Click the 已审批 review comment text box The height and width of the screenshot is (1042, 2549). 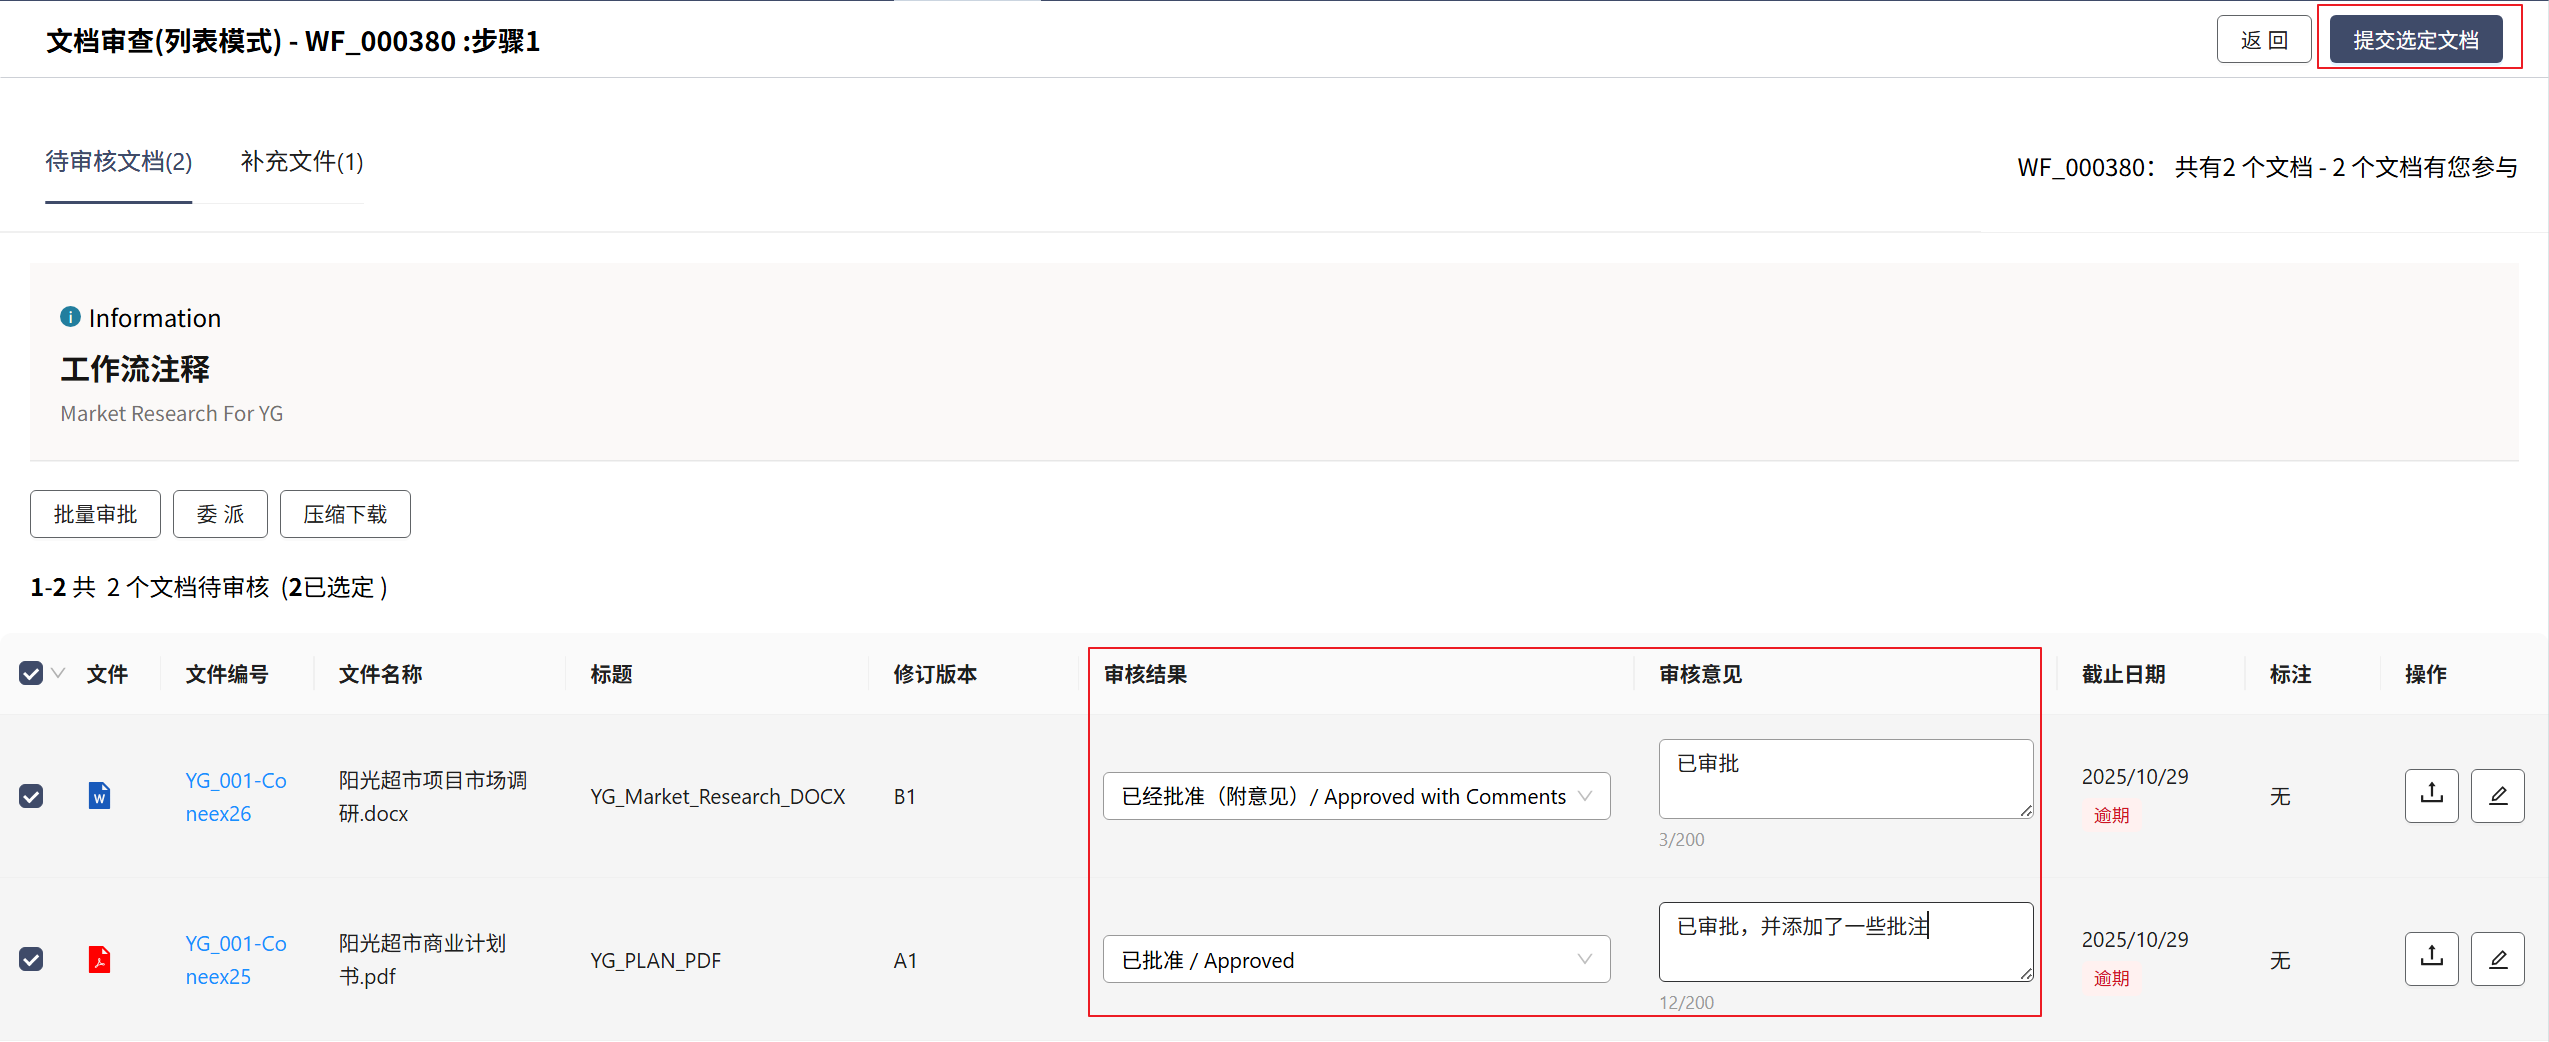tap(1844, 778)
